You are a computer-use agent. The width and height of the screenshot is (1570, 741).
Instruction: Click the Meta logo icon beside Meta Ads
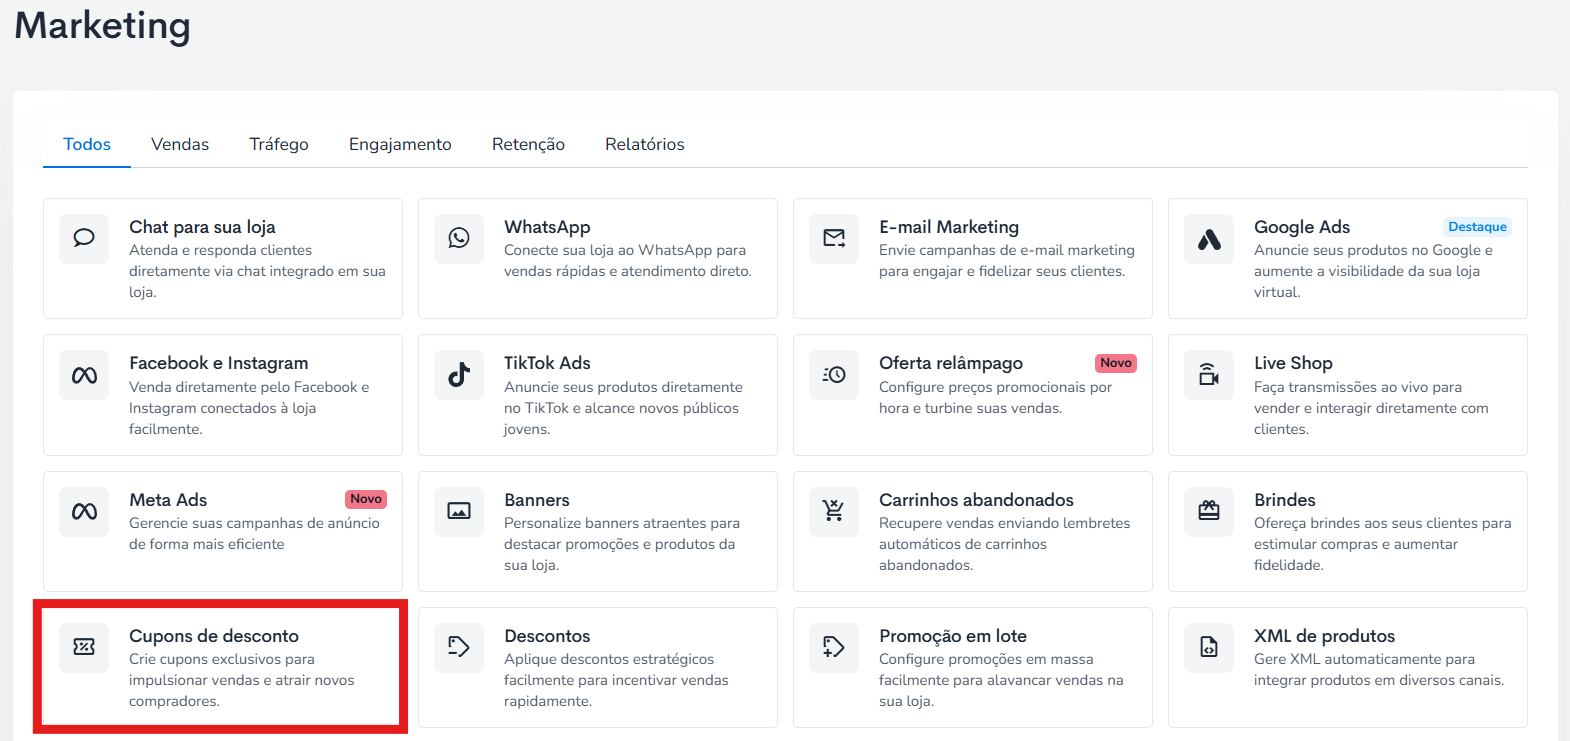point(84,511)
